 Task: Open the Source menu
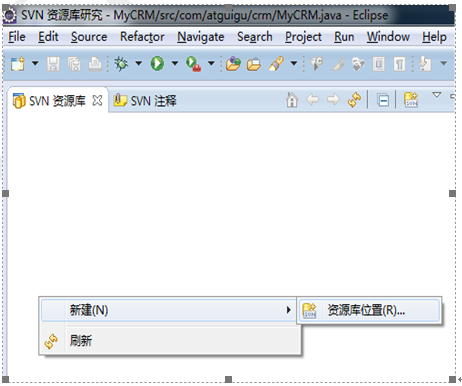coord(89,37)
